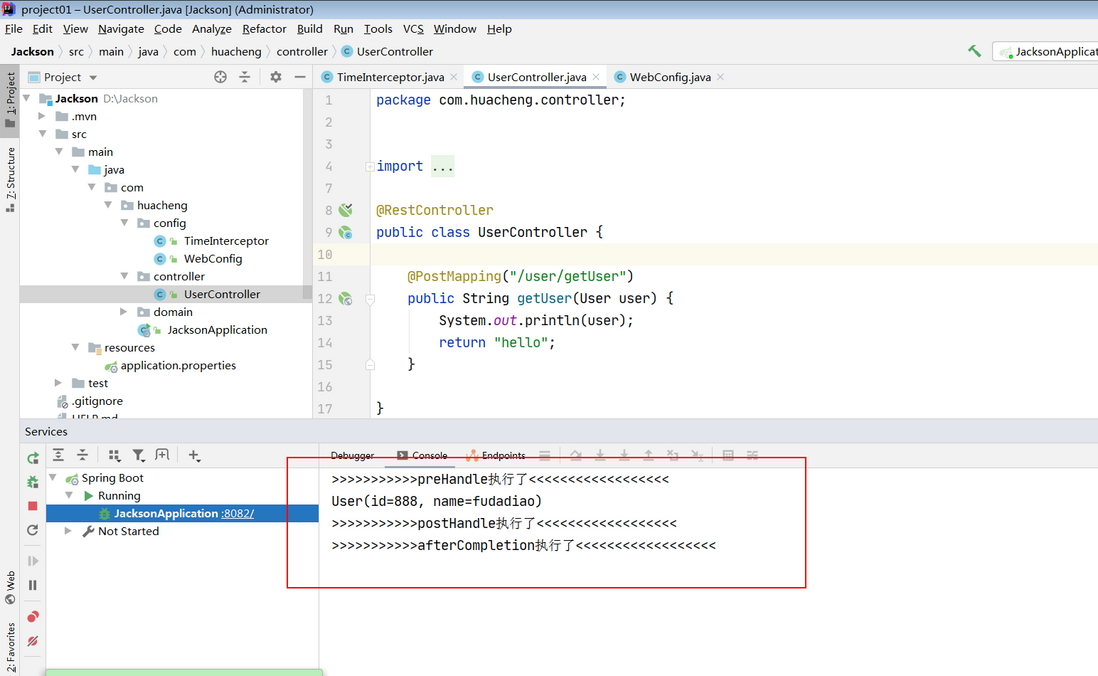This screenshot has height=676, width=1098.
Task: Close the TimeInterceptor.java tab
Action: (x=454, y=77)
